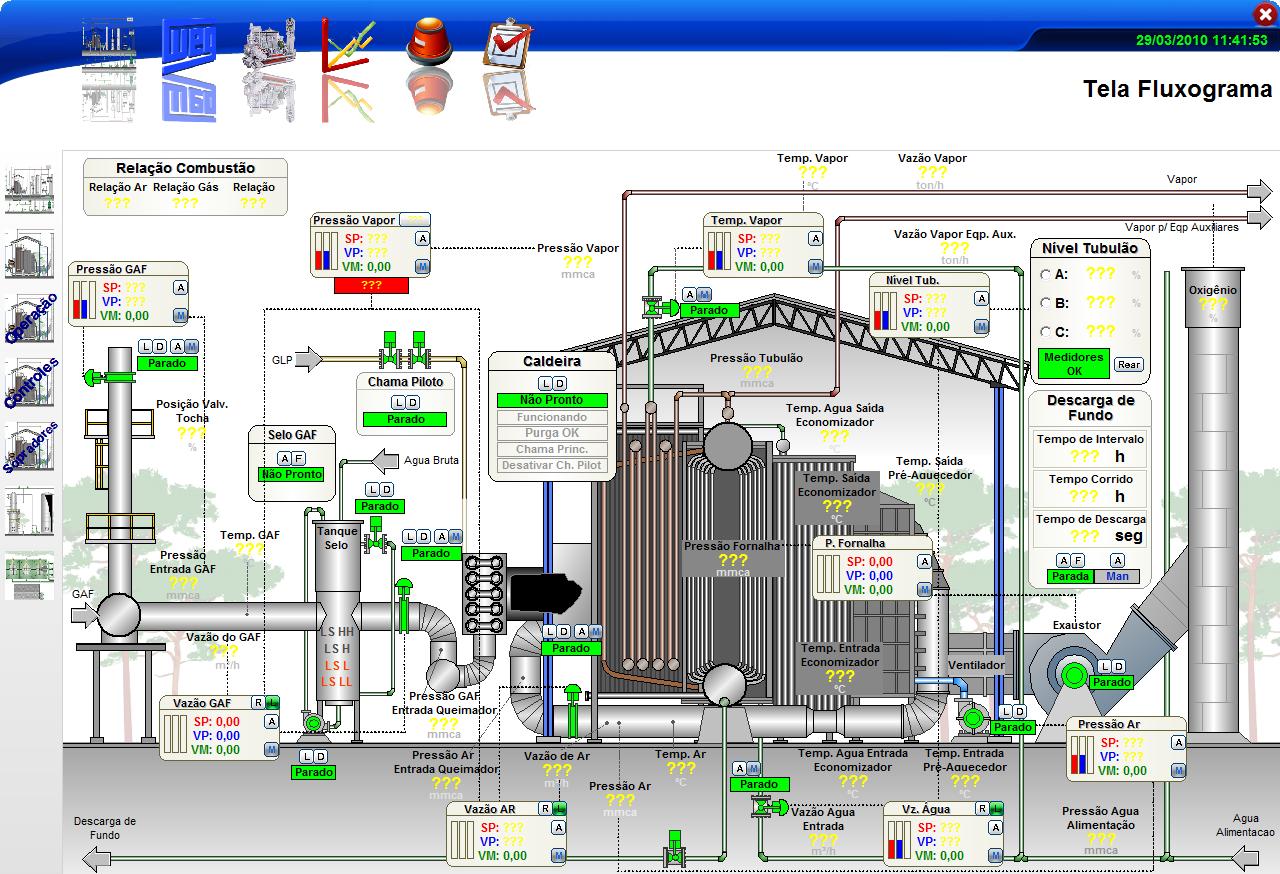Close the Tela Fluxograma window
Screen dimensions: 1280x874
click(x=1264, y=13)
